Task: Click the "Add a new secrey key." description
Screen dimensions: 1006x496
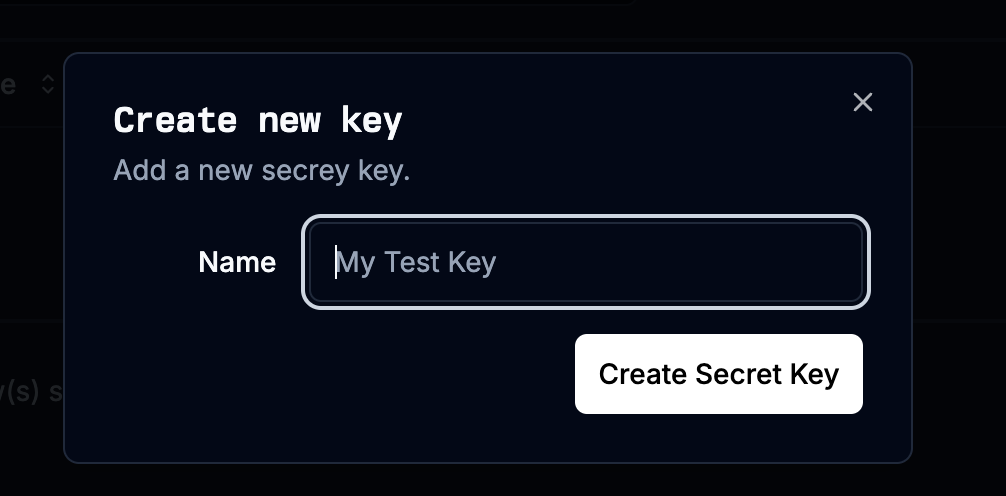Action: tap(261, 170)
